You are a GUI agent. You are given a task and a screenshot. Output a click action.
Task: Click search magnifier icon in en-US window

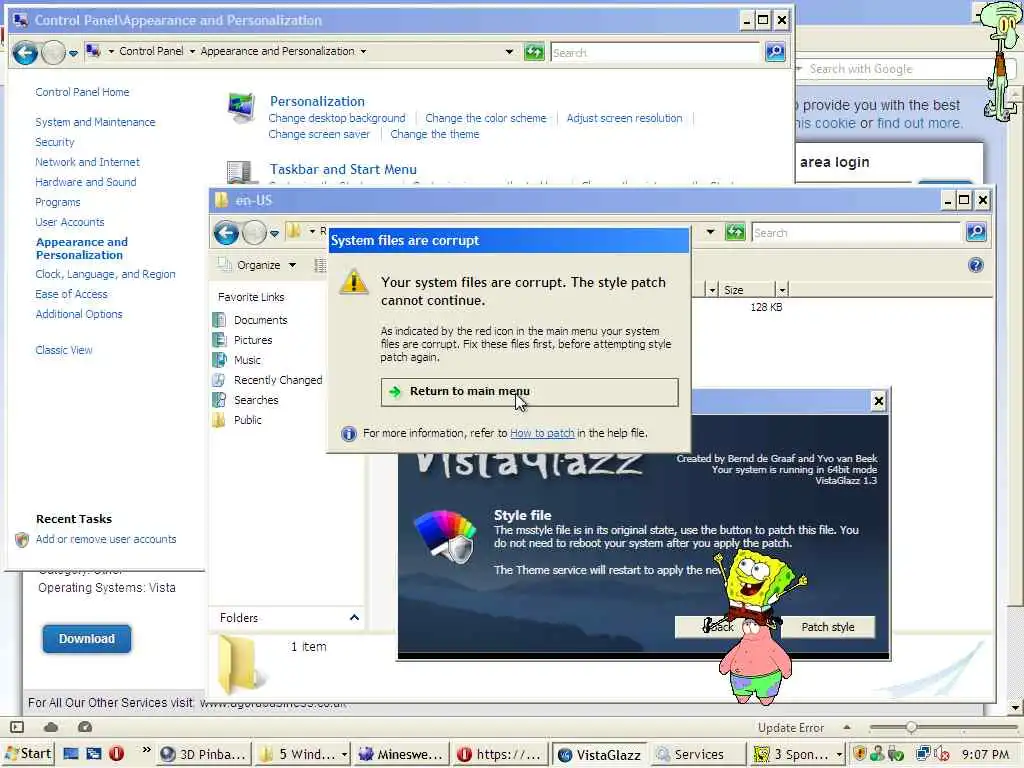[976, 232]
